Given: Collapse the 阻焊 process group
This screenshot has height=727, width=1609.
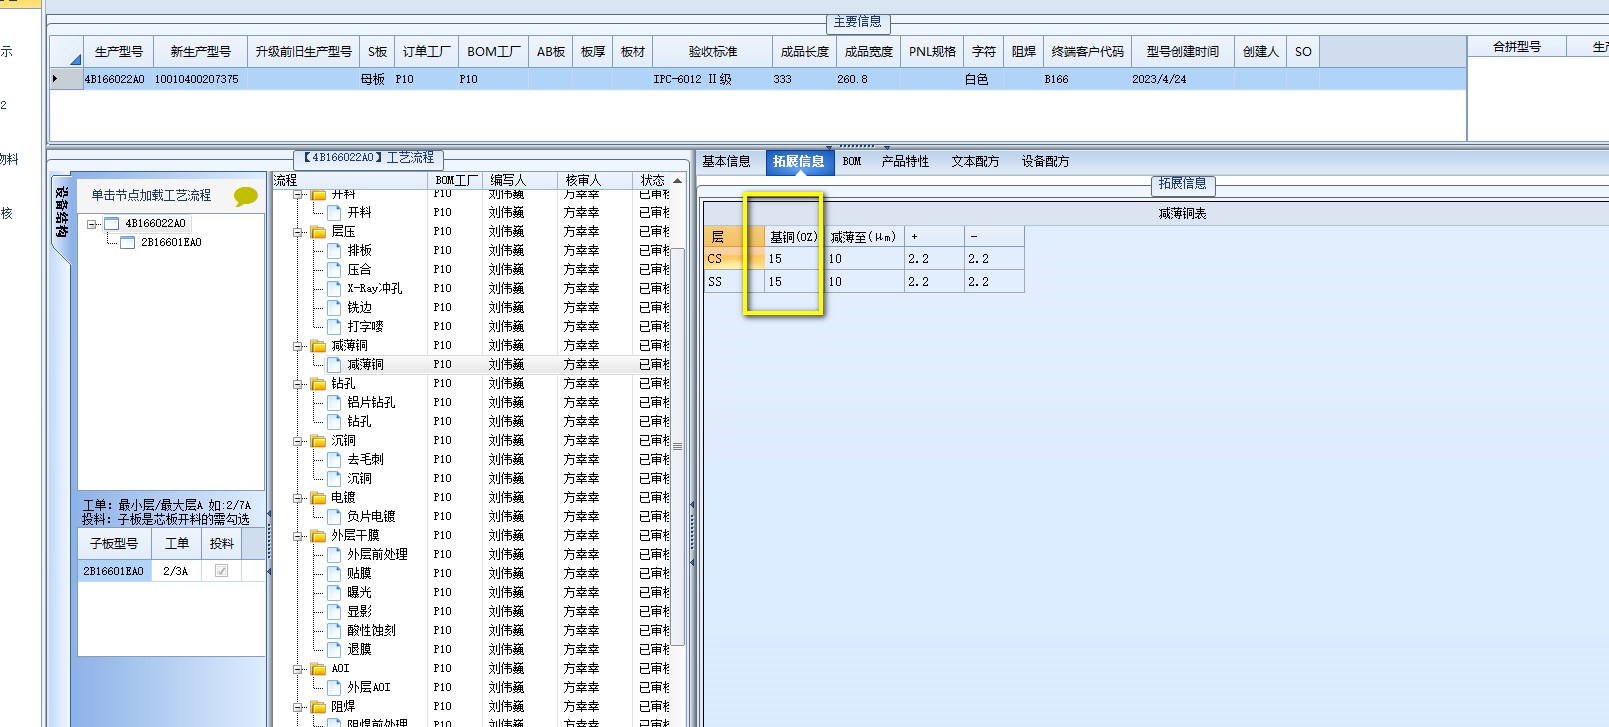Looking at the screenshot, I should click(298, 707).
